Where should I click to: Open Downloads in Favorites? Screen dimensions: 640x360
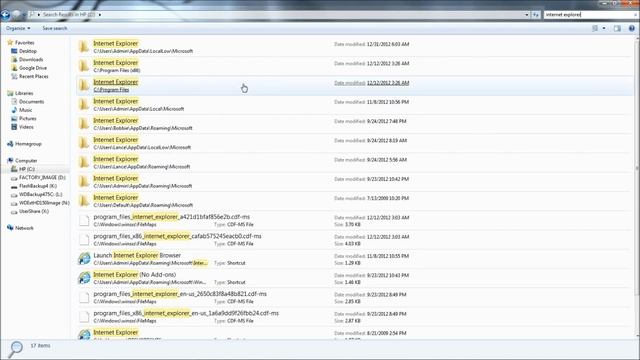pos(27,60)
